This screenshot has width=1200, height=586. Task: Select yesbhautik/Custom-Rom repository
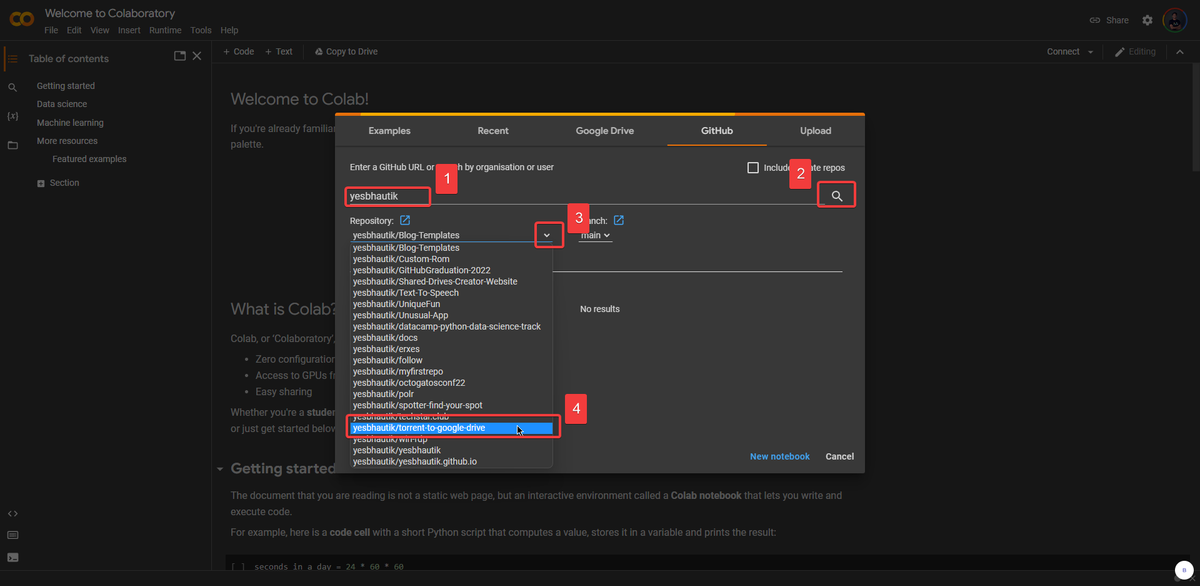(x=452, y=259)
